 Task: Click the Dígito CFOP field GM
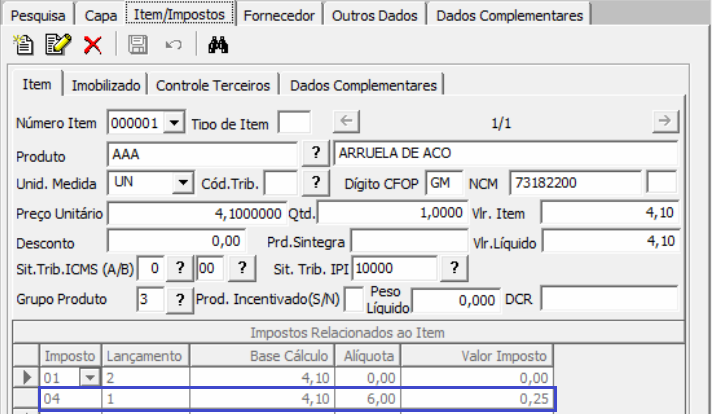(x=444, y=183)
